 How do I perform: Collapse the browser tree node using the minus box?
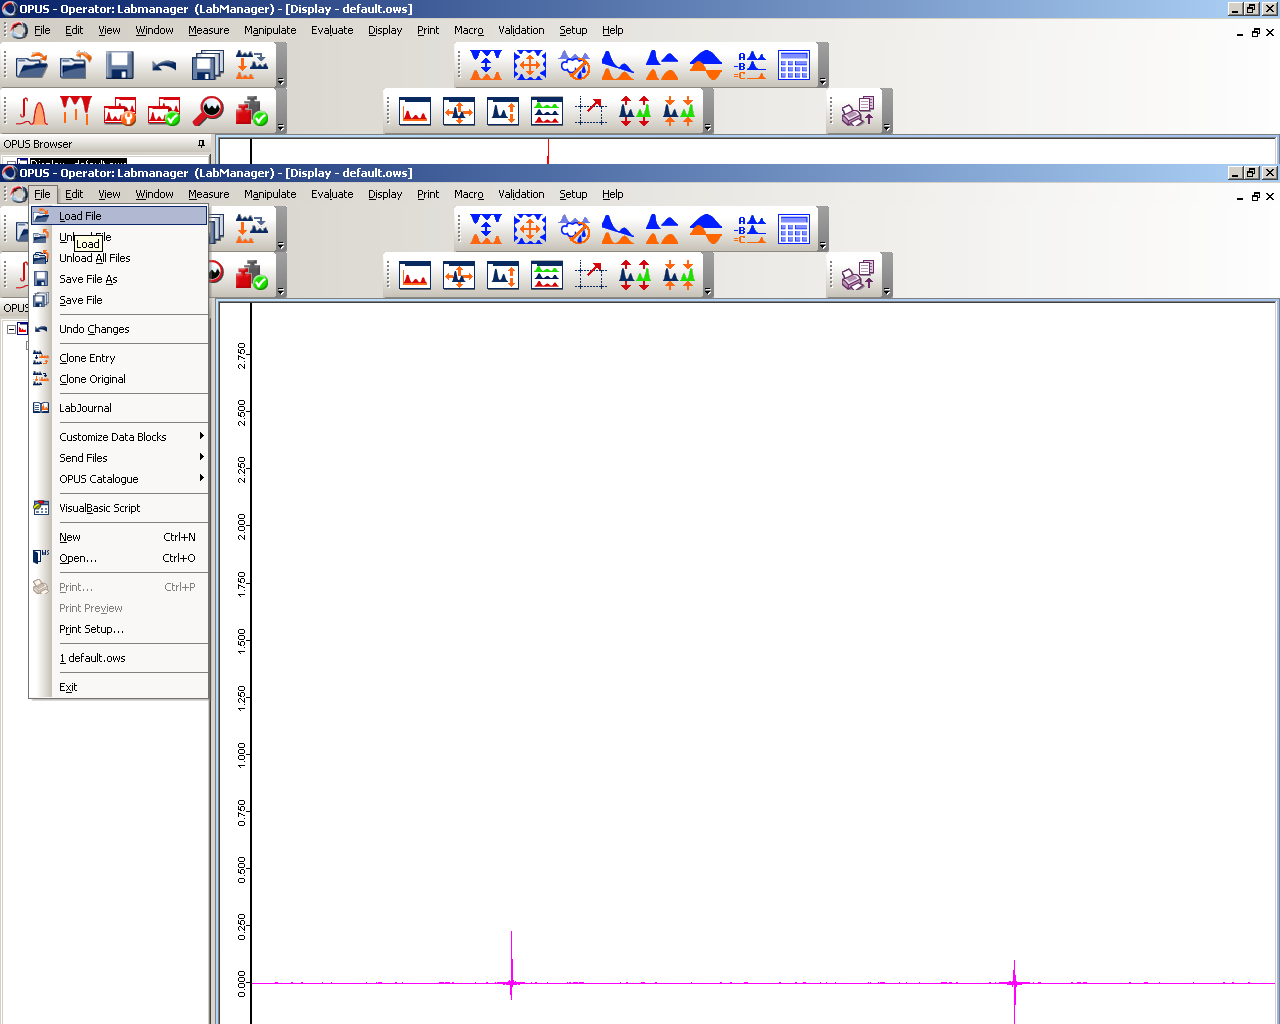click(x=11, y=329)
